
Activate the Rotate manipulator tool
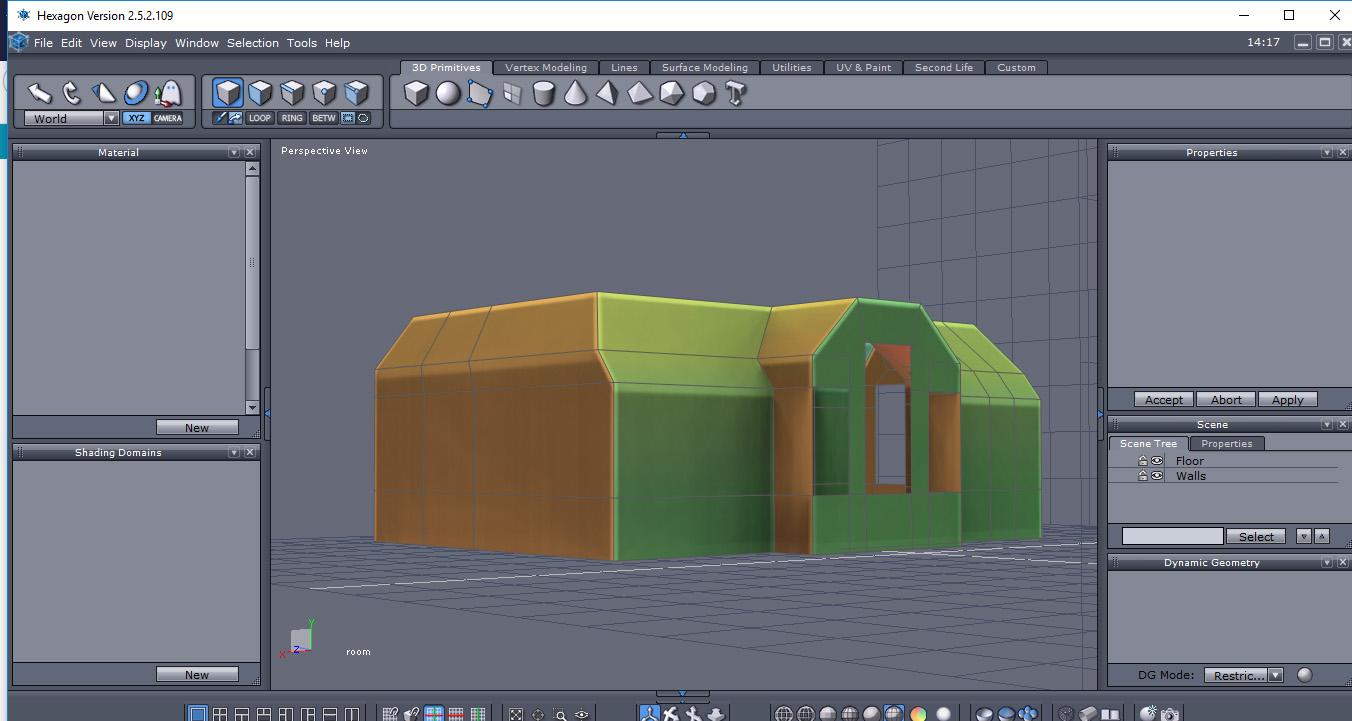tap(71, 93)
